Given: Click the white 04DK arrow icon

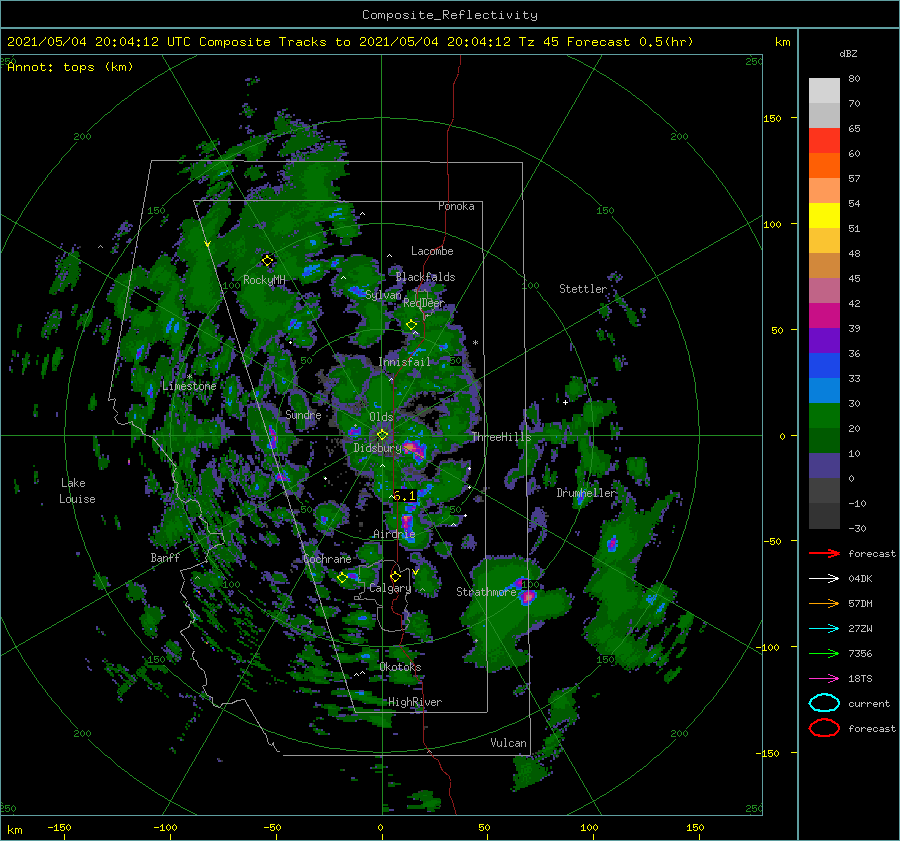Looking at the screenshot, I should click(x=824, y=579).
